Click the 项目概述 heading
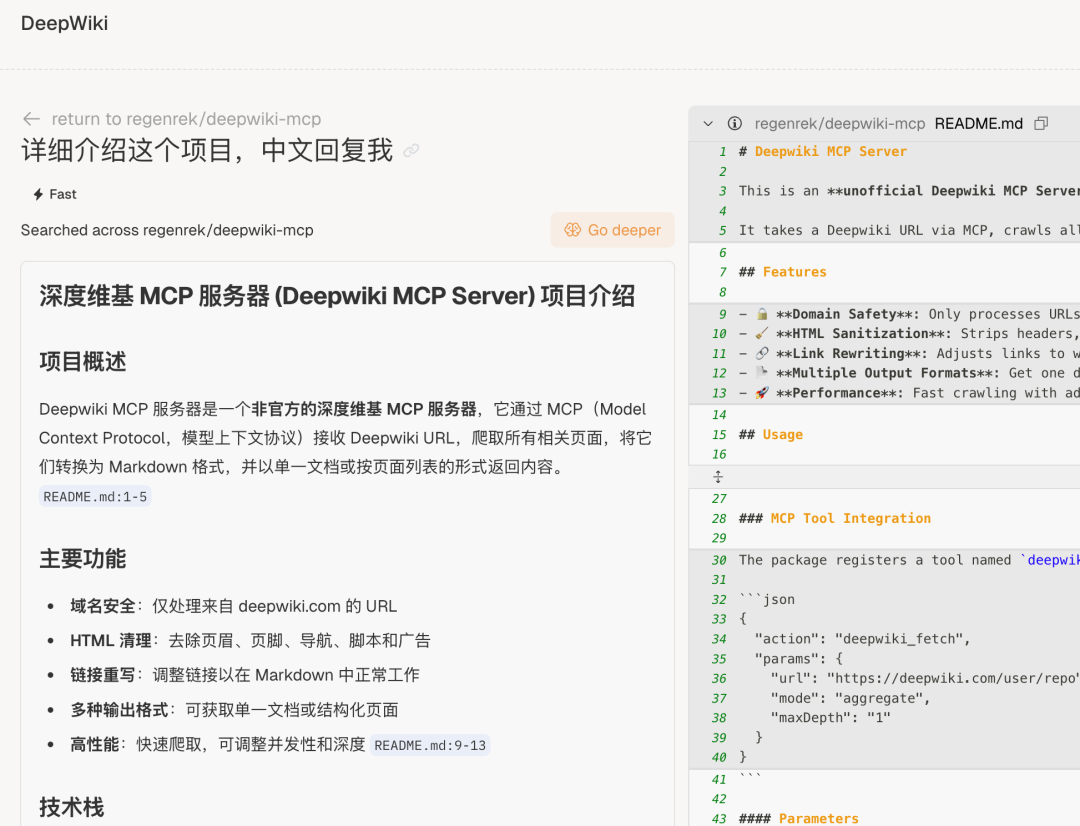Image resolution: width=1080 pixels, height=826 pixels. (x=83, y=362)
